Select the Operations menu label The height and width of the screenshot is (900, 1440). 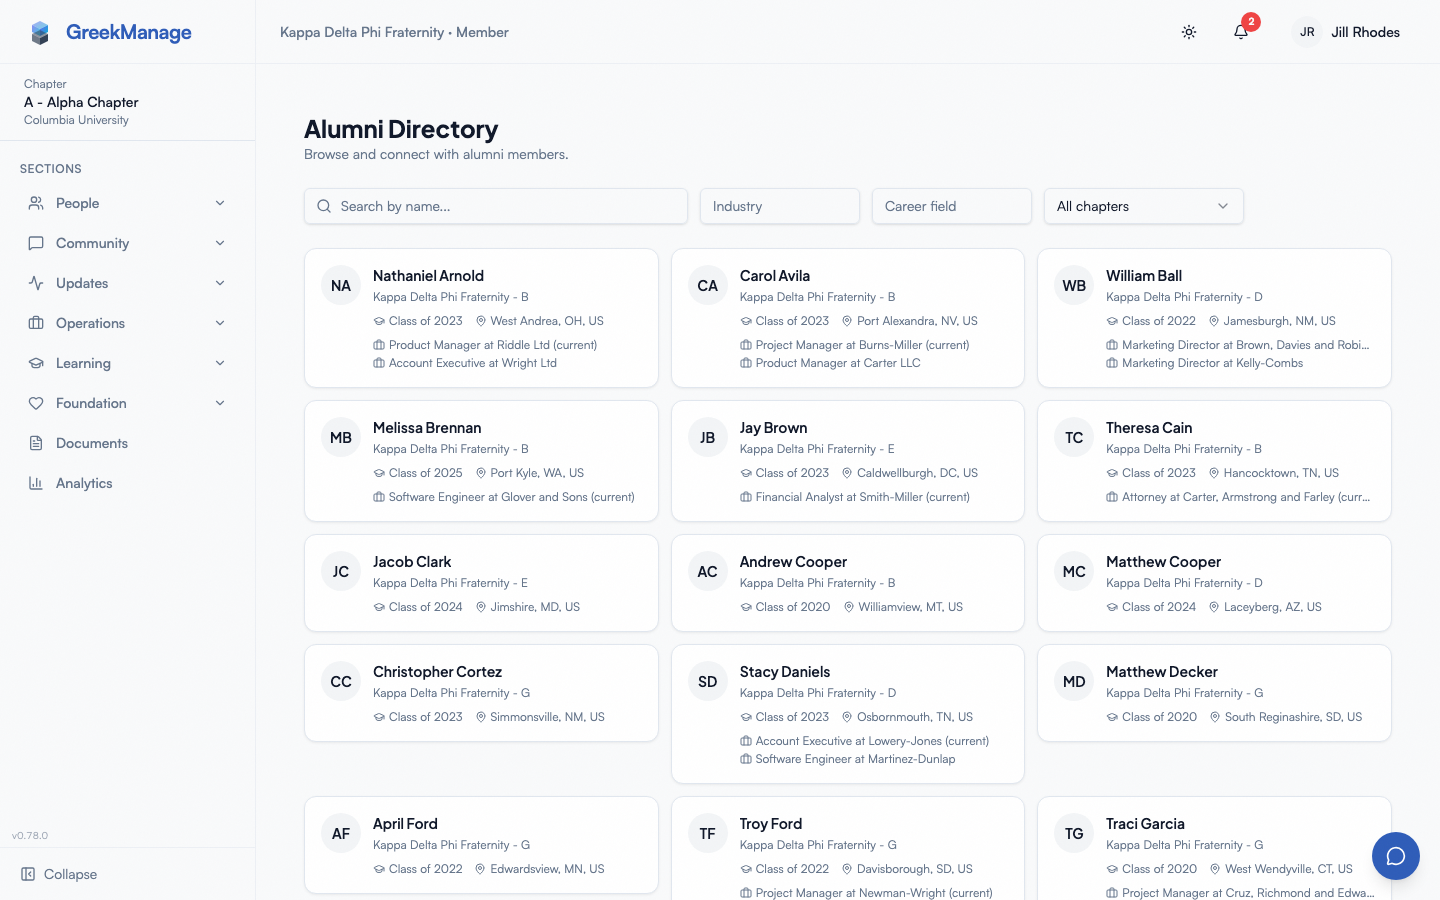[x=90, y=323]
